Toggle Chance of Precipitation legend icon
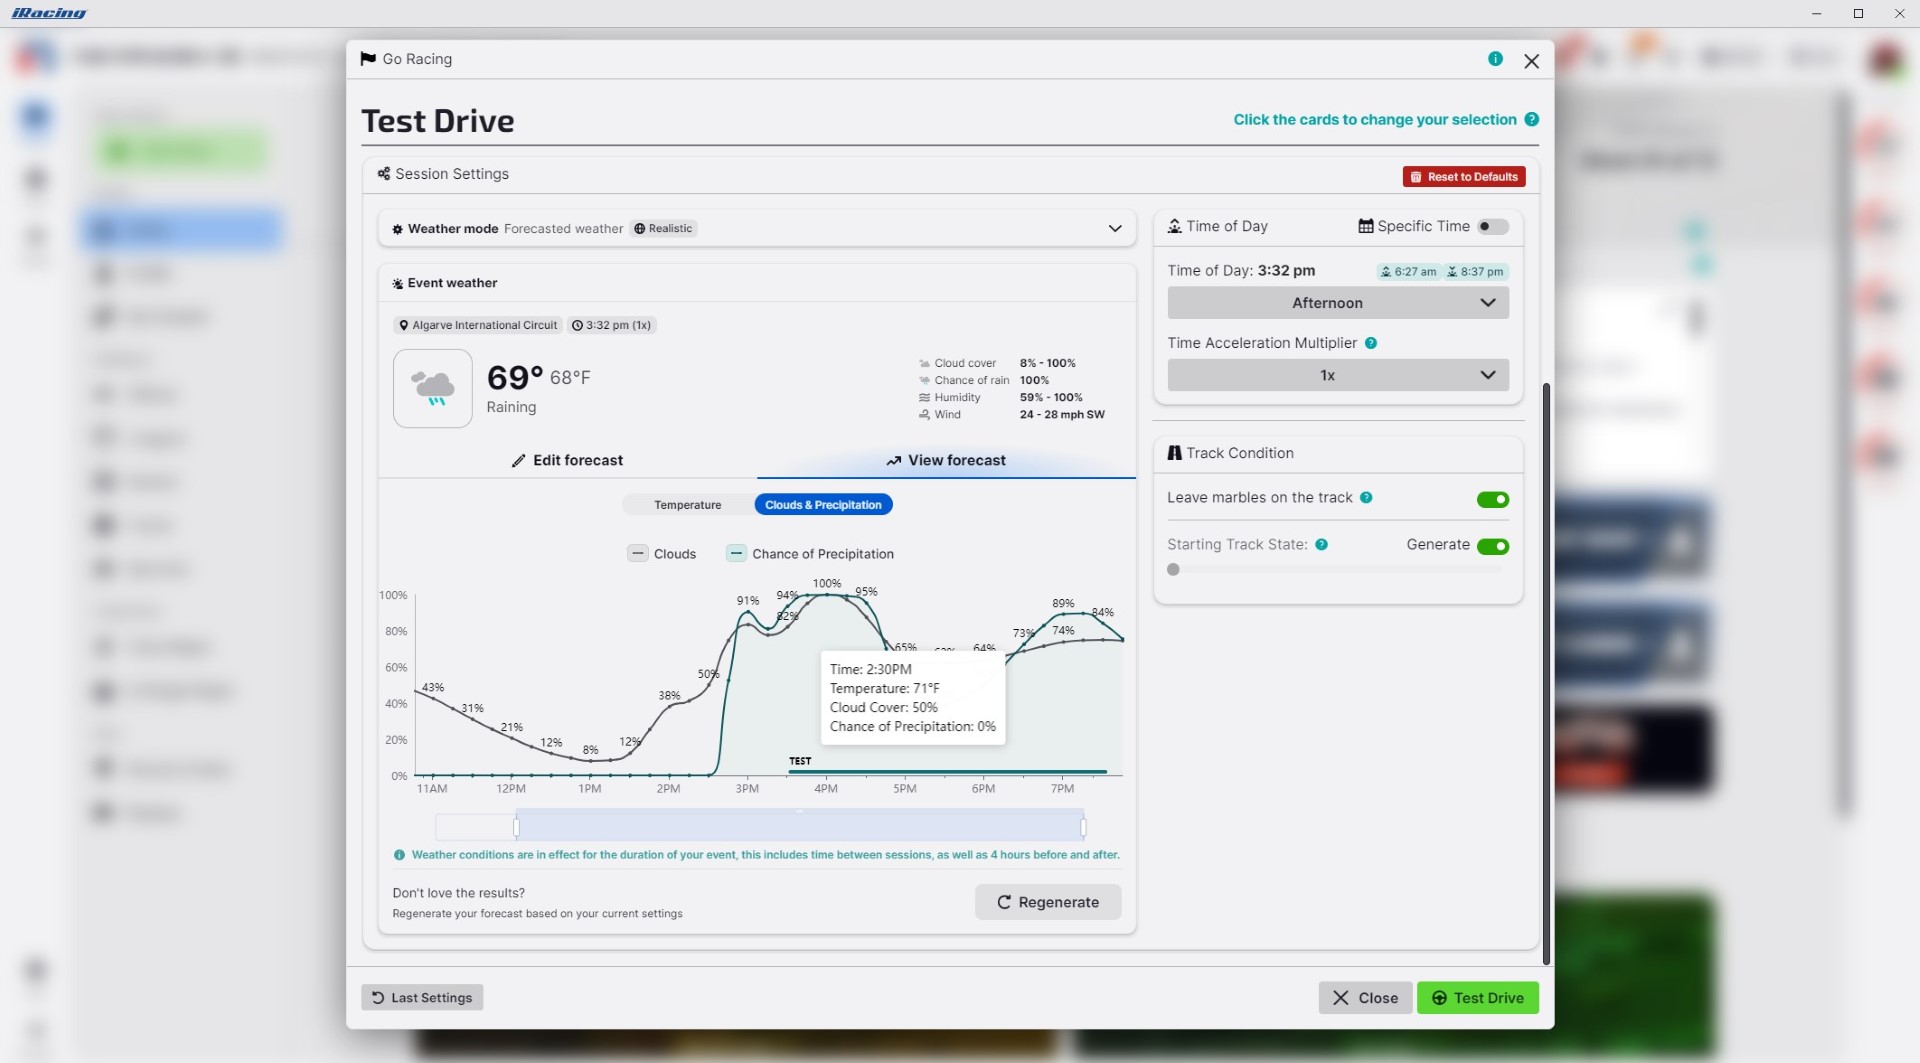This screenshot has width=1920, height=1063. pyautogui.click(x=736, y=554)
